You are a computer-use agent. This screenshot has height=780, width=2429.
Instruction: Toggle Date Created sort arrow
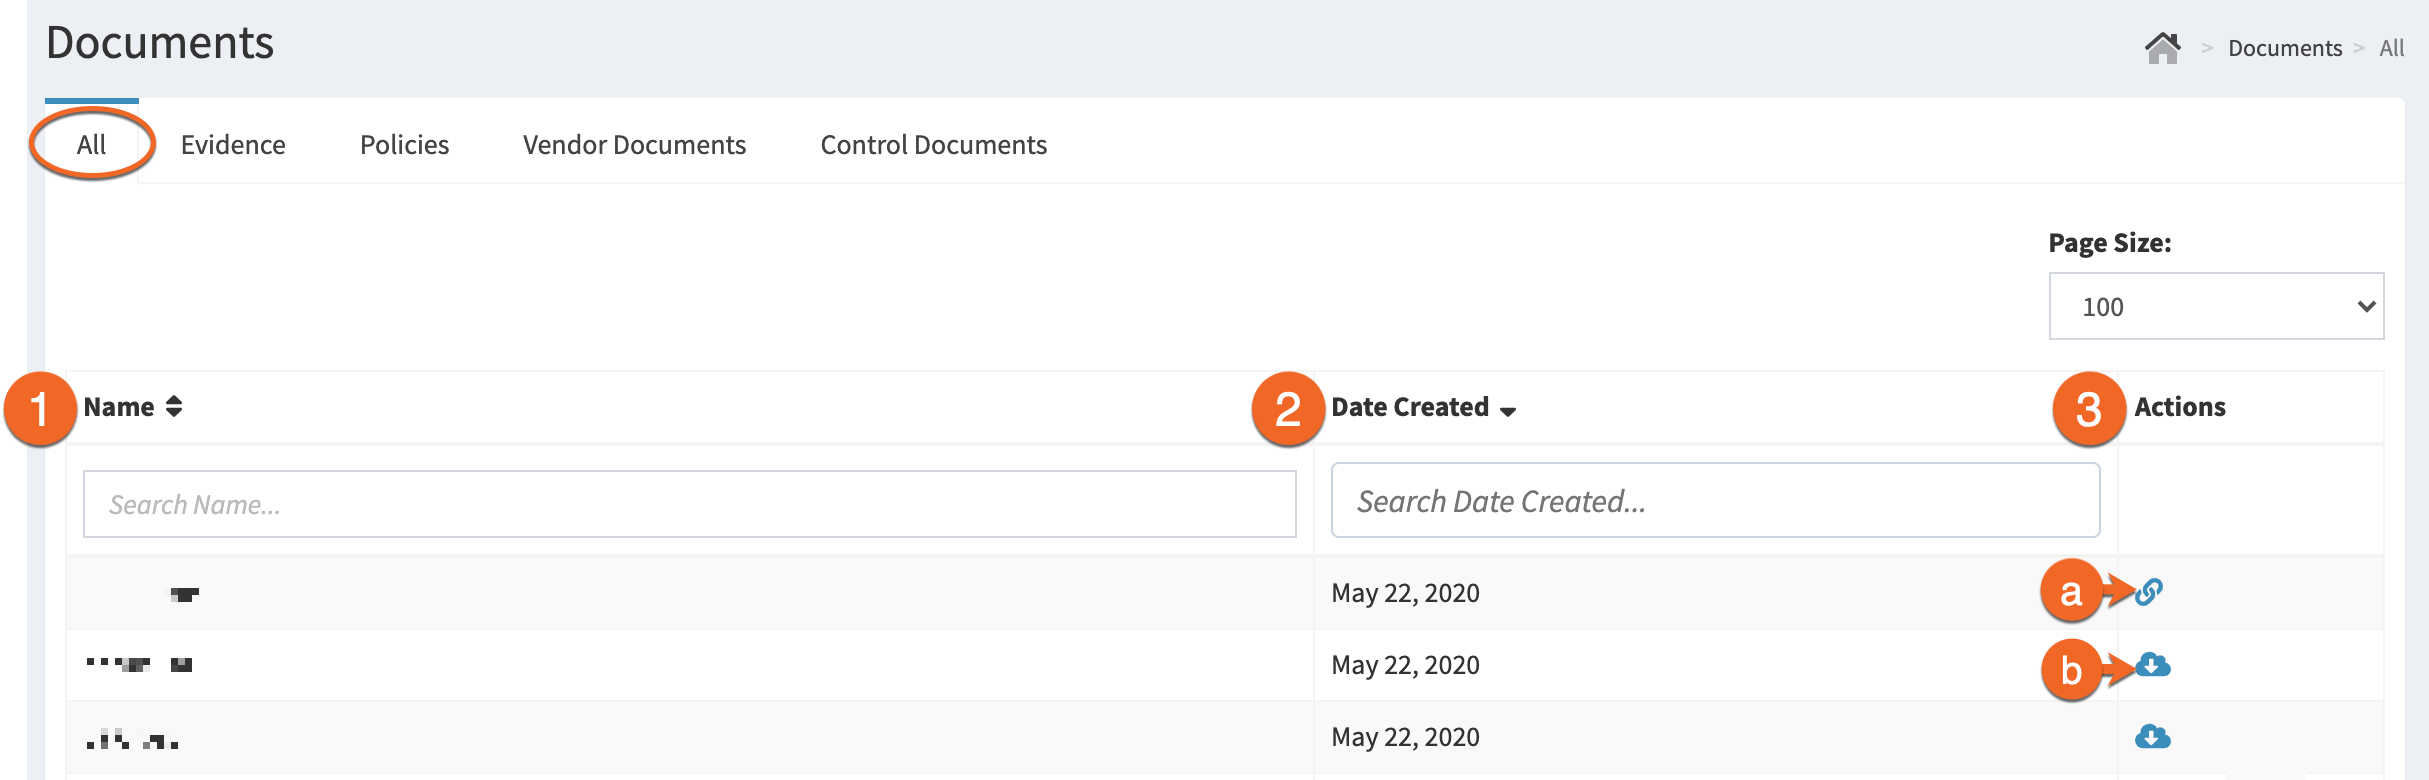click(1508, 410)
